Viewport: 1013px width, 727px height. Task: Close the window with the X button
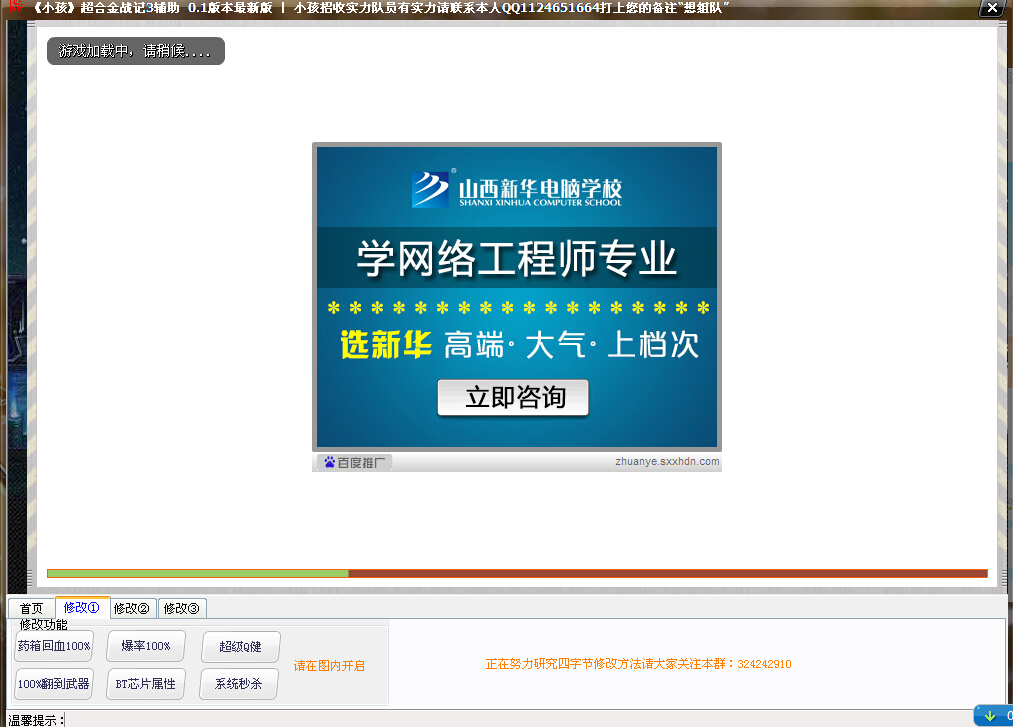click(992, 8)
